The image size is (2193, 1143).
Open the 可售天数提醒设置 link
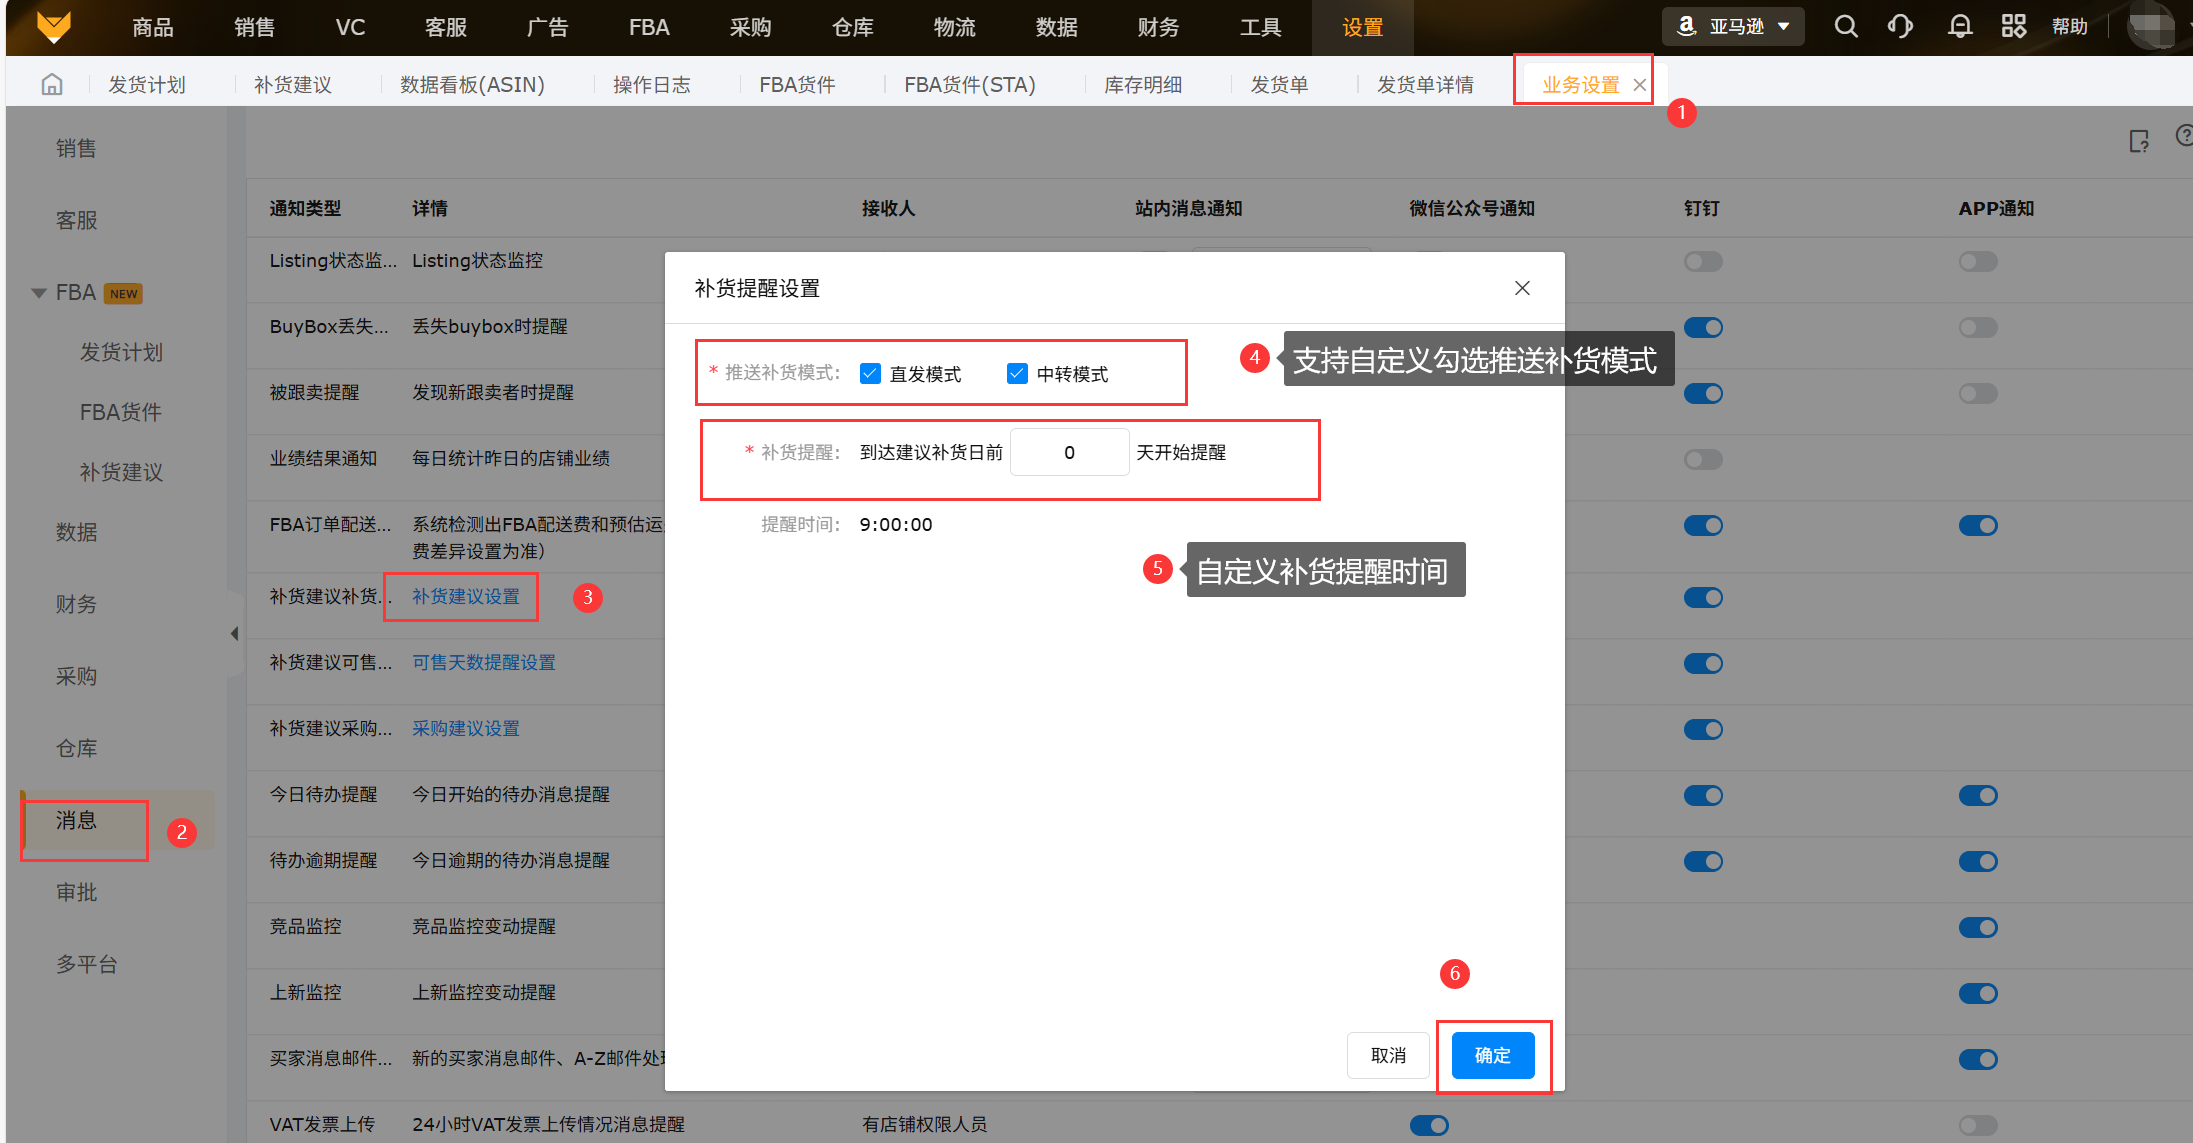(483, 662)
